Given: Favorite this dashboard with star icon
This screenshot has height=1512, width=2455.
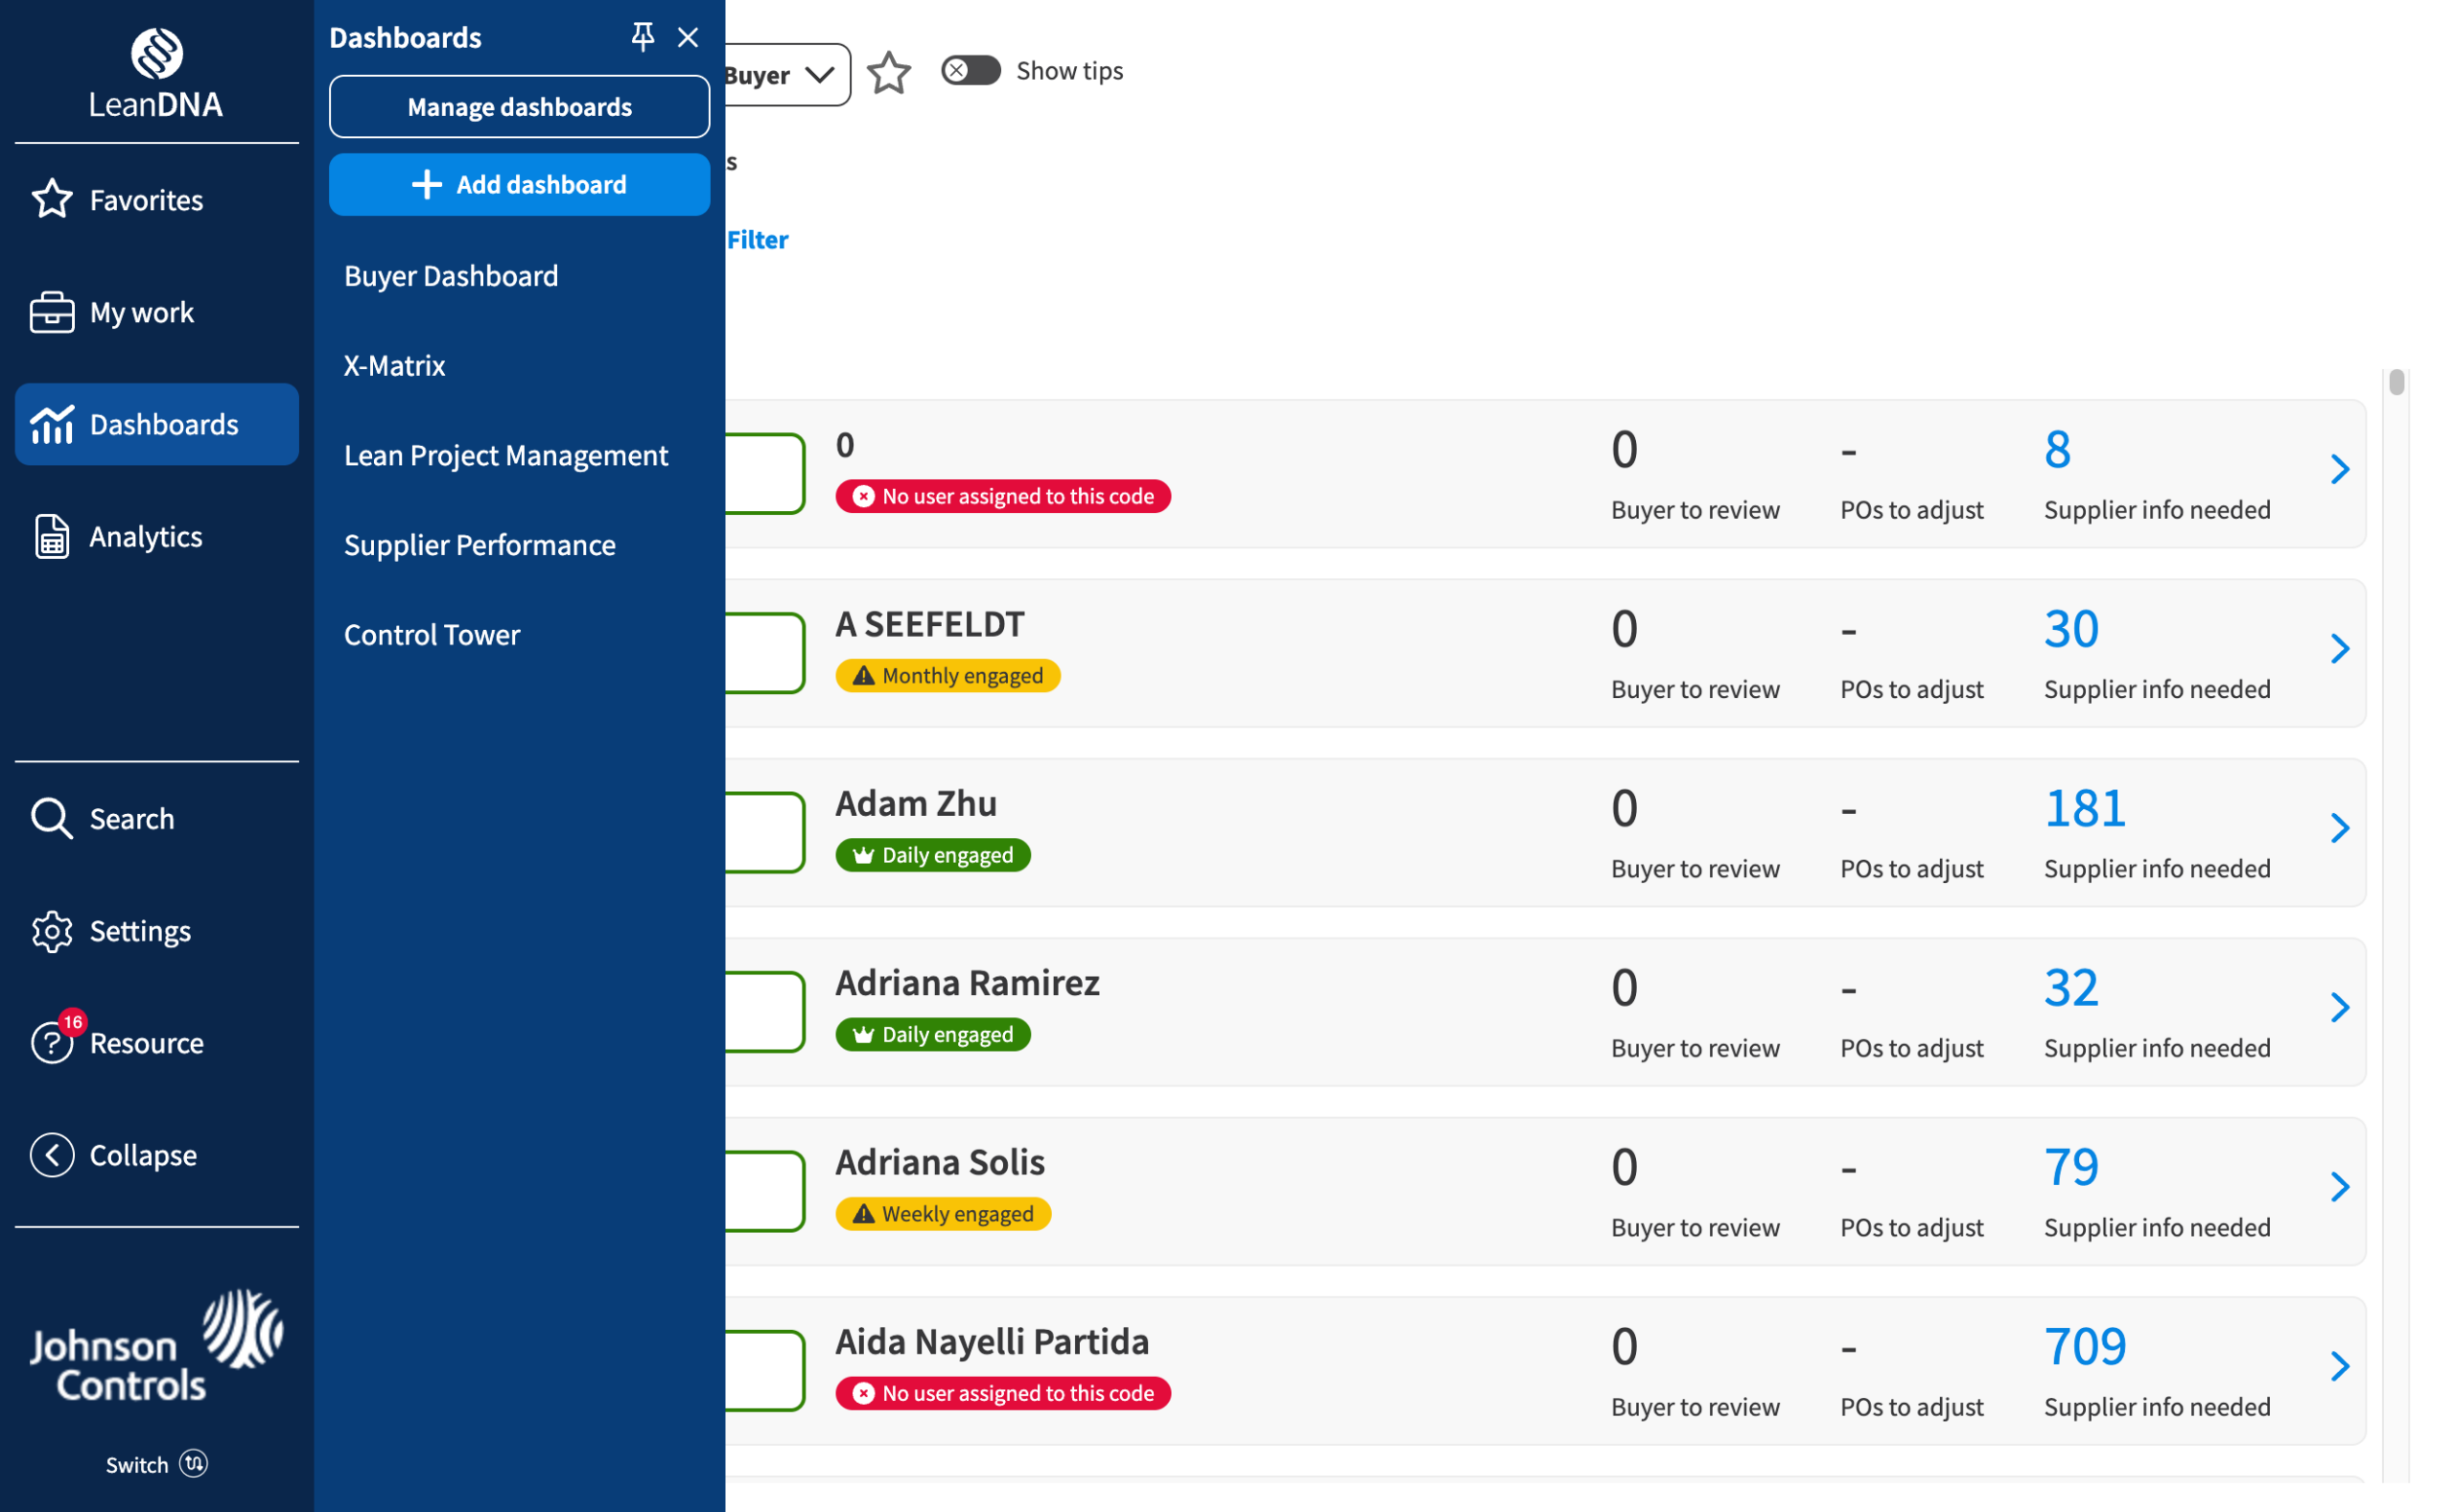Looking at the screenshot, I should pyautogui.click(x=888, y=73).
